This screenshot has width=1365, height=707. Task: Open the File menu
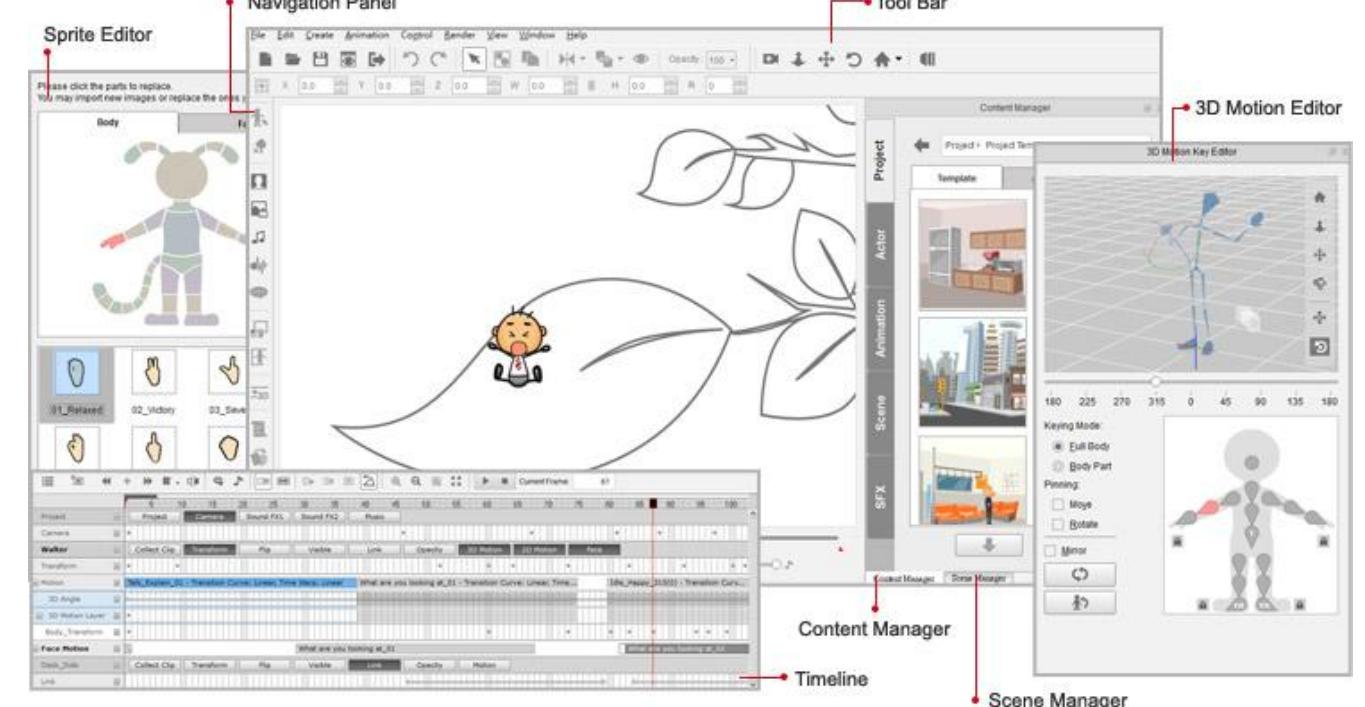click(258, 35)
